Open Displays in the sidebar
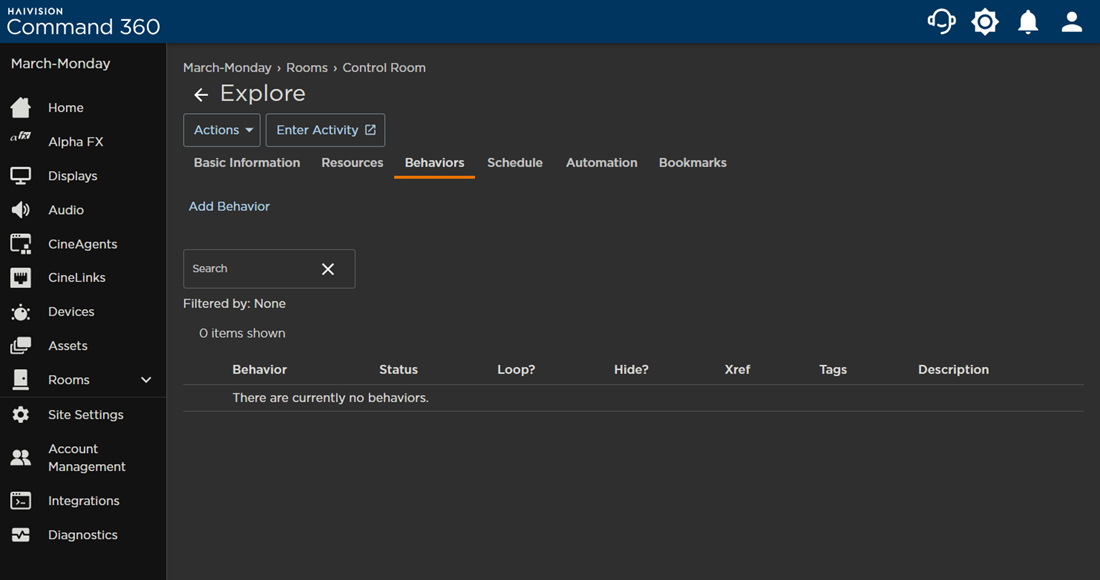 73,175
